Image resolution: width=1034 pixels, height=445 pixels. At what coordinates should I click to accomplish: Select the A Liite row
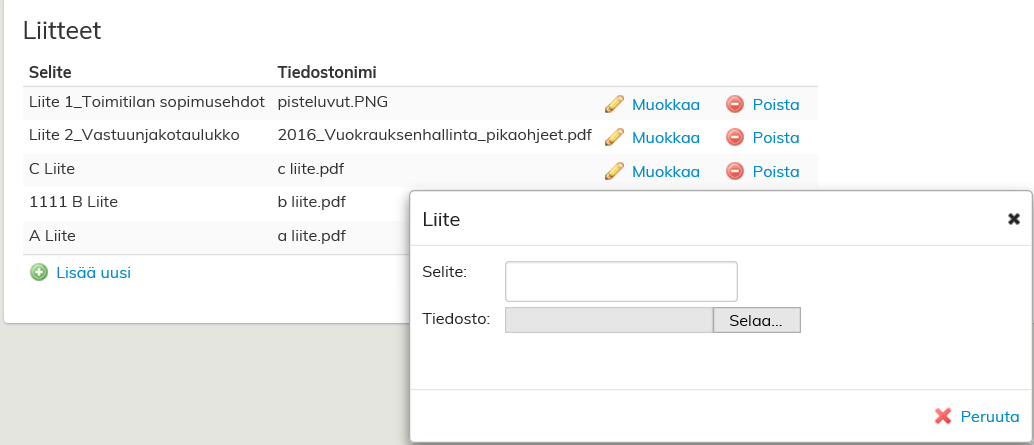pos(52,237)
